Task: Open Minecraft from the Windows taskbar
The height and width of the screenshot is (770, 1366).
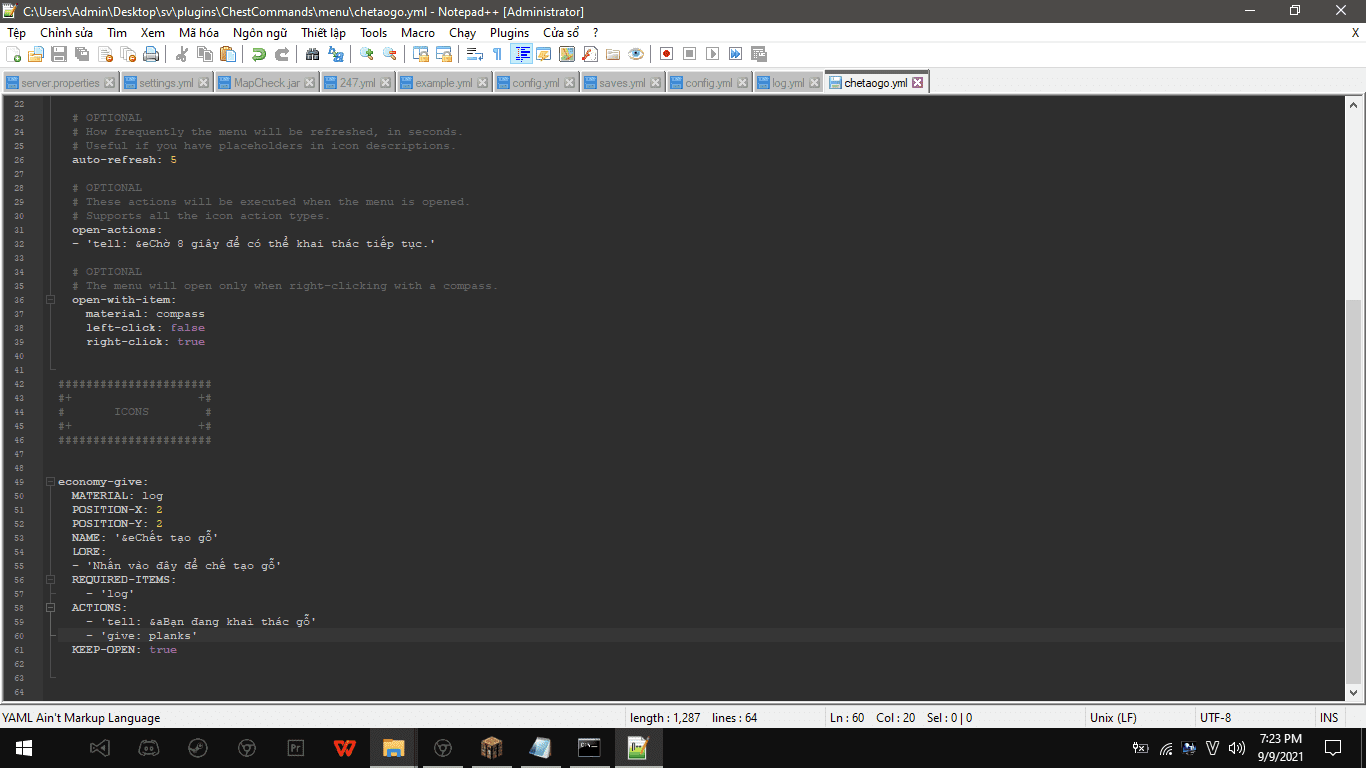Action: tap(491, 748)
